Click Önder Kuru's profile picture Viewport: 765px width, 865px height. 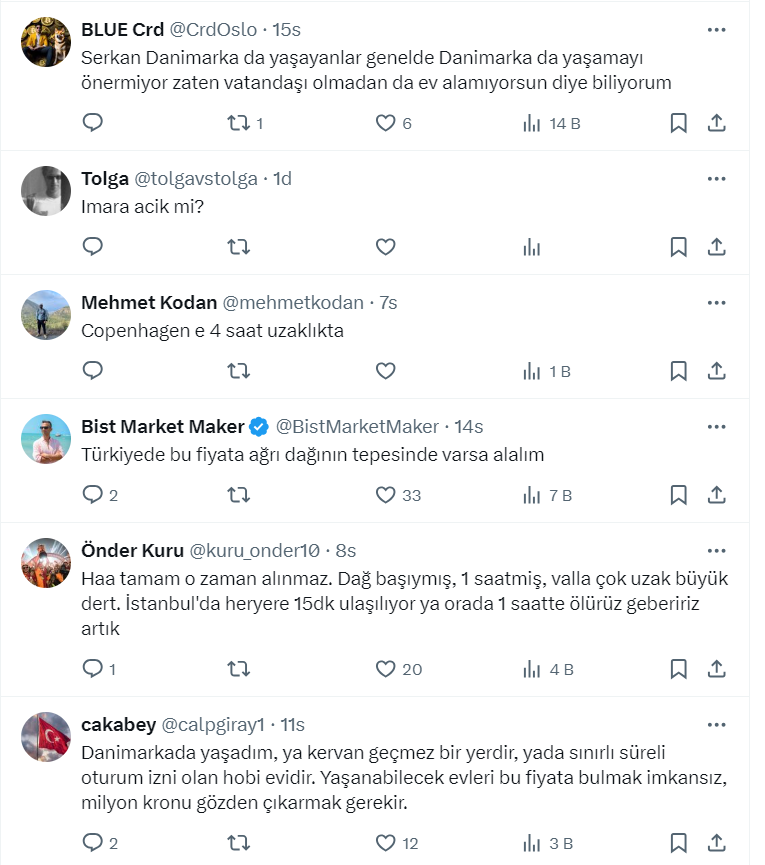(x=46, y=565)
